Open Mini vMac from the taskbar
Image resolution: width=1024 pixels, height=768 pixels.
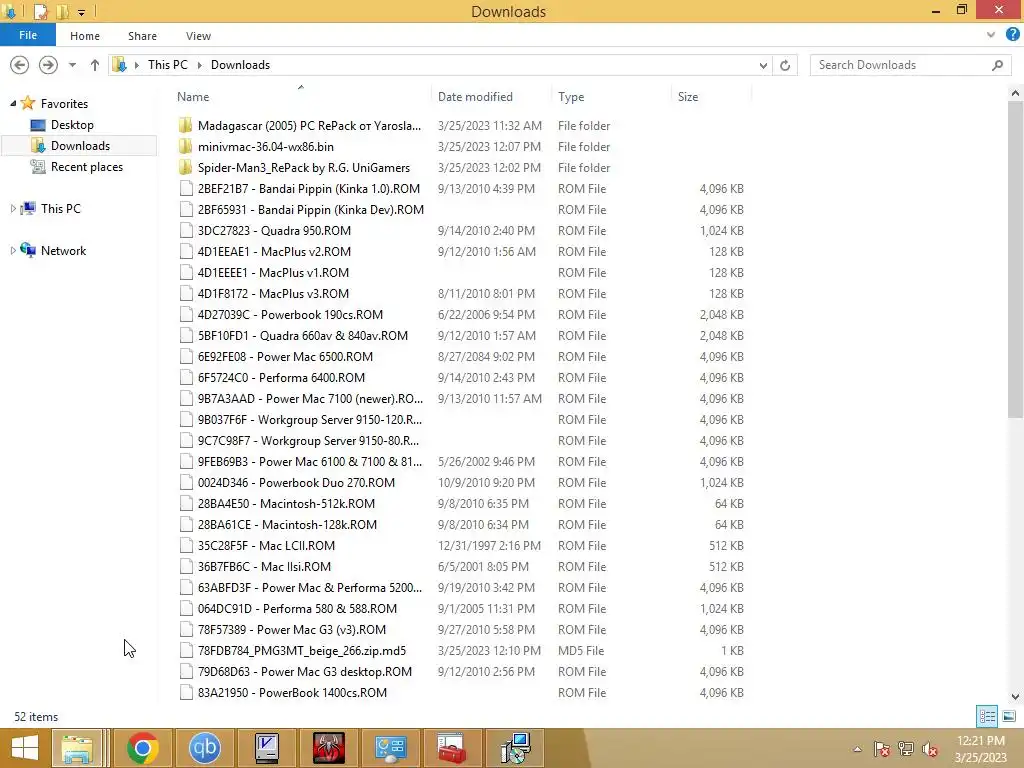click(266, 748)
